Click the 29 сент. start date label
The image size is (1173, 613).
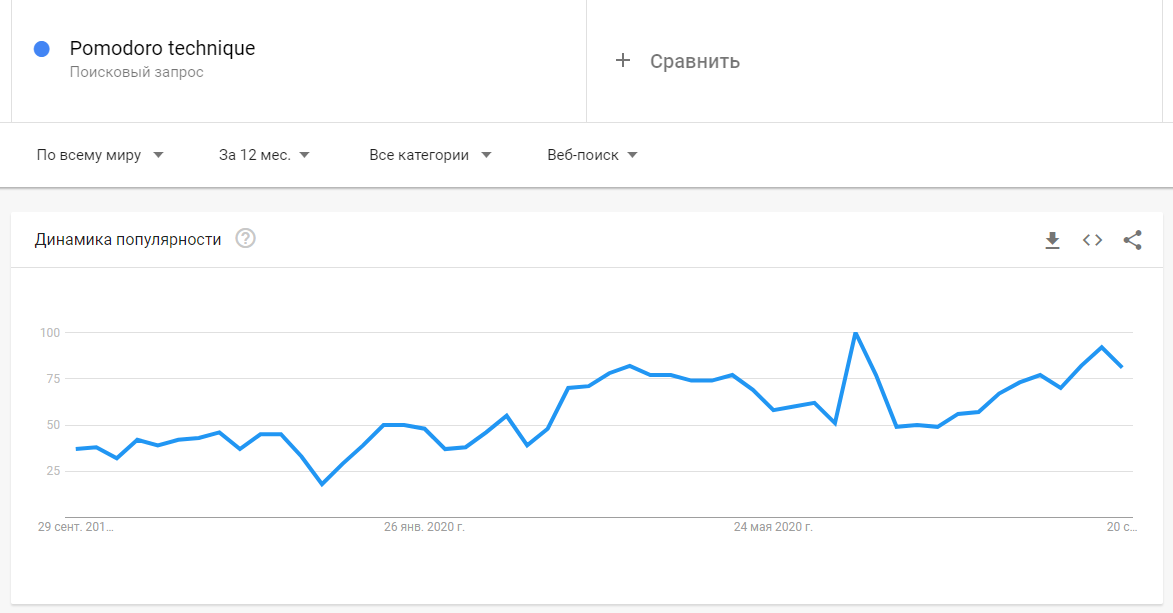click(76, 527)
